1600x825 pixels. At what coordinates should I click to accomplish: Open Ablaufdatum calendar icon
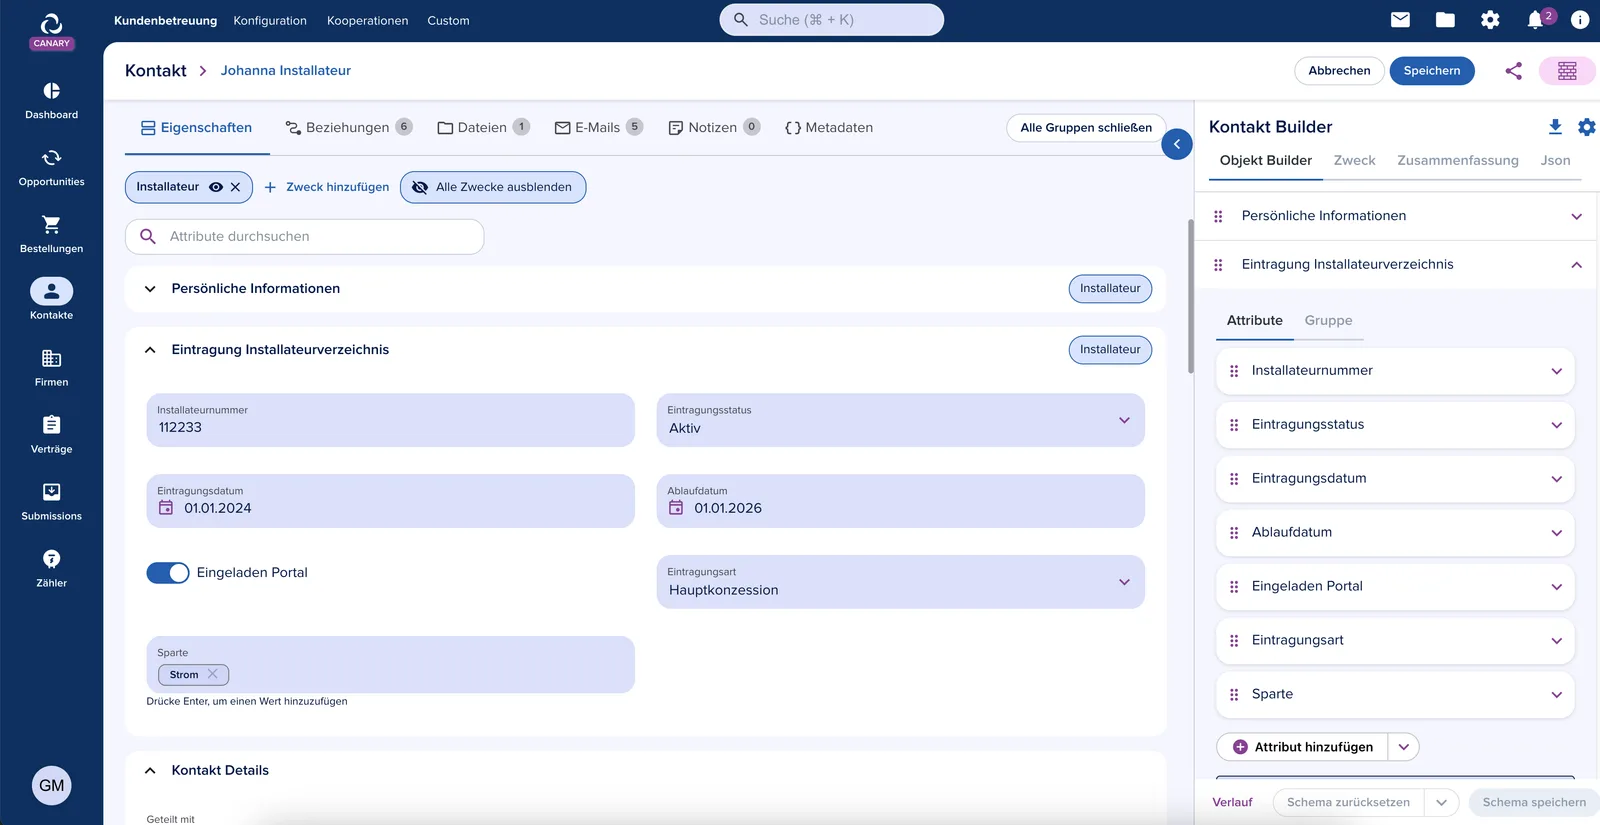(x=676, y=508)
